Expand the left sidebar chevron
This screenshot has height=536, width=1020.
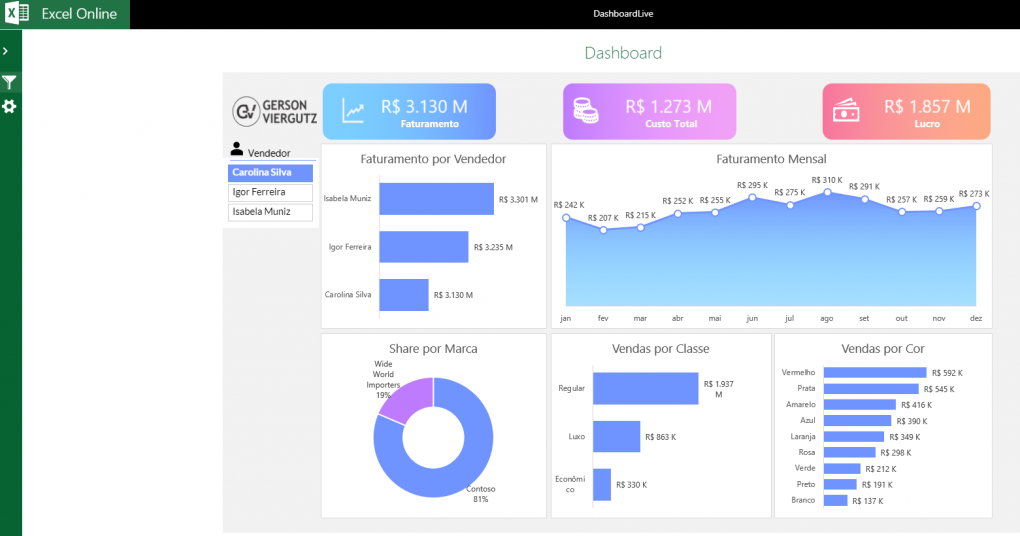tap(6, 51)
